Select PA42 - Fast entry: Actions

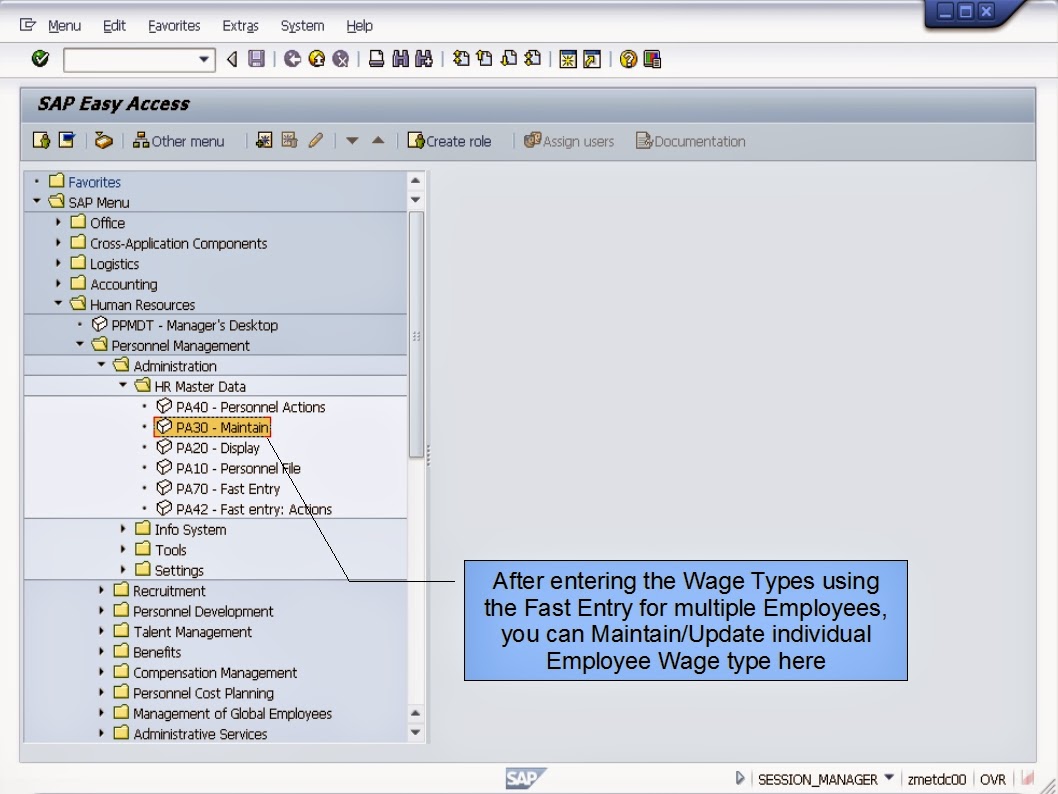point(244,509)
